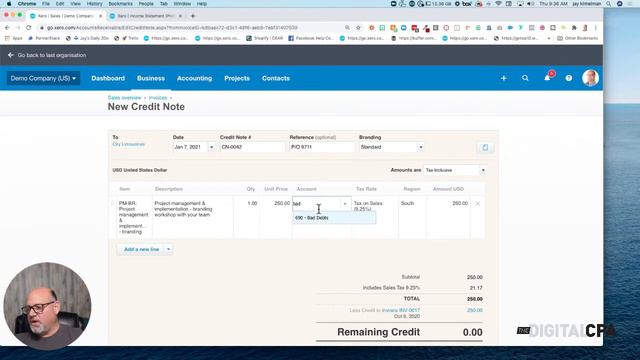Viewport: 640px width, 360px height.
Task: Click the plus create-new icon in Xero header
Action: [x=503, y=78]
